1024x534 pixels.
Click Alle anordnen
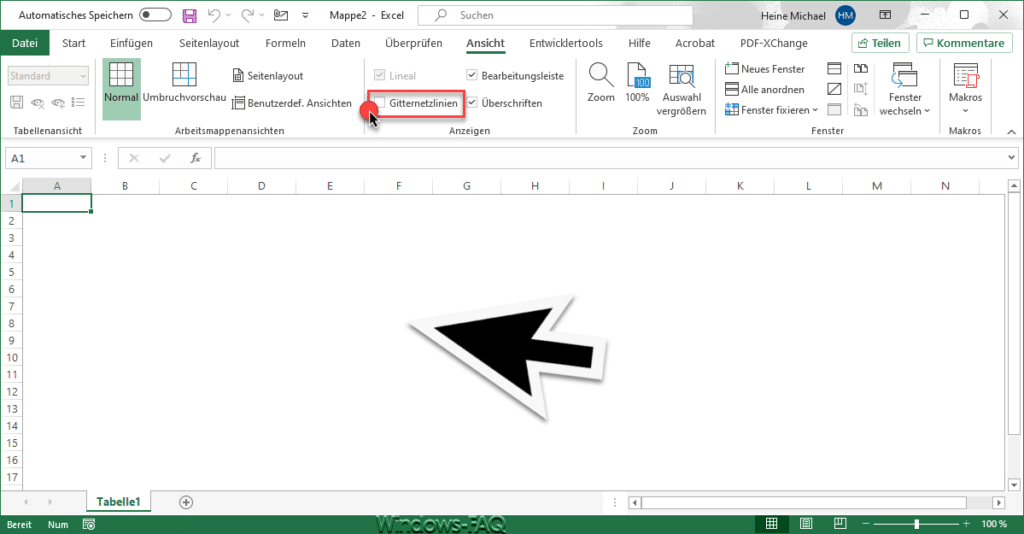(x=764, y=89)
